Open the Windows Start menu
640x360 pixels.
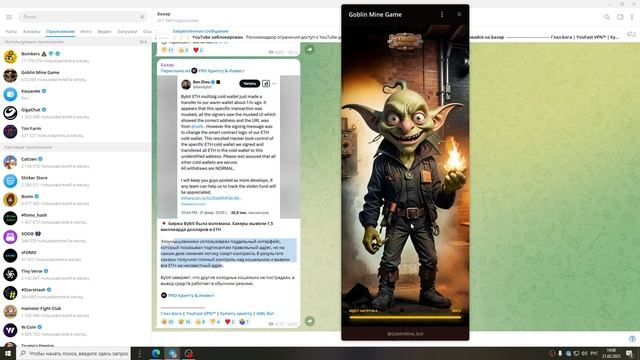tap(8, 353)
